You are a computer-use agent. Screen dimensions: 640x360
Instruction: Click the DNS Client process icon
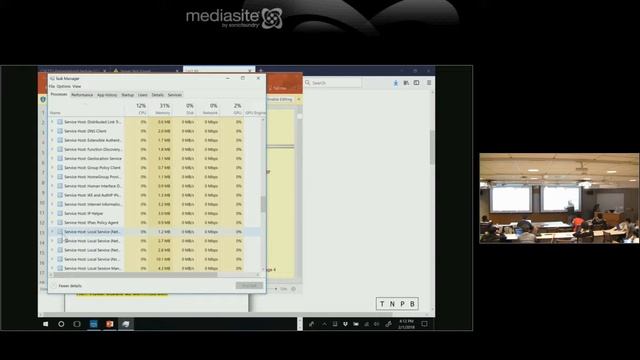tap(60, 131)
